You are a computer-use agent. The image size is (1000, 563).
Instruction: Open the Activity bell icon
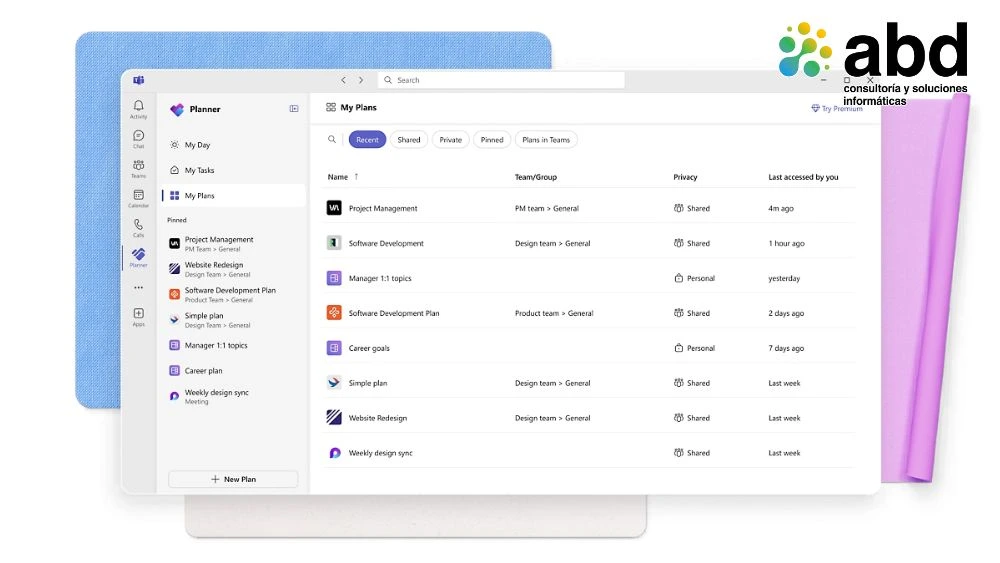pyautogui.click(x=138, y=108)
